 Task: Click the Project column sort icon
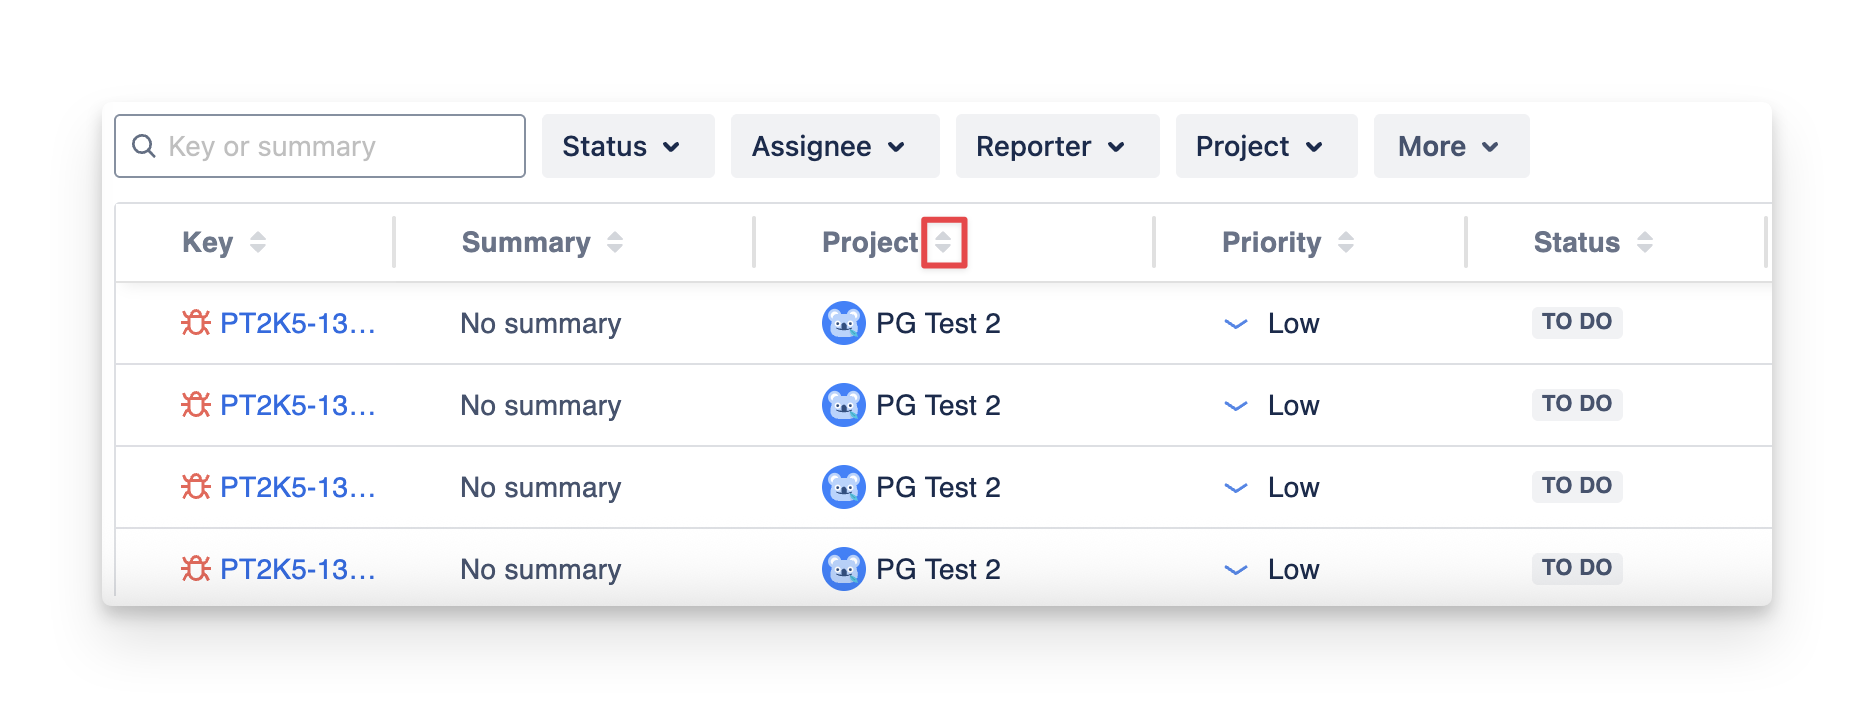pos(943,242)
